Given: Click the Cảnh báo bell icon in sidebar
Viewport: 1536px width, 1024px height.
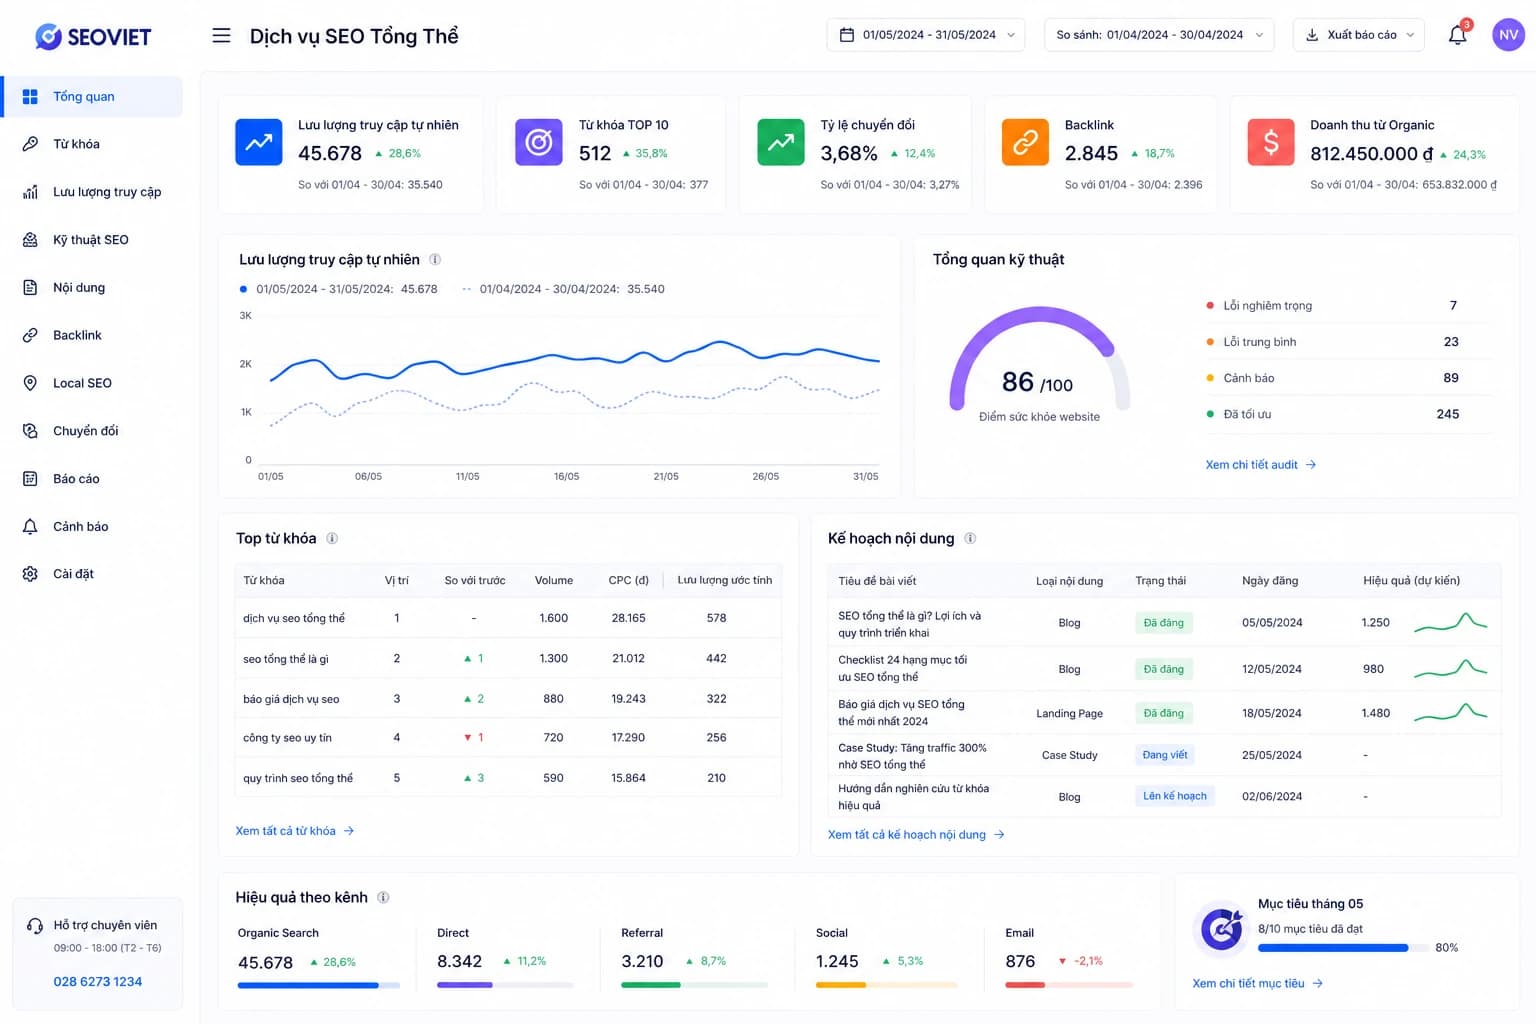Looking at the screenshot, I should (x=30, y=526).
